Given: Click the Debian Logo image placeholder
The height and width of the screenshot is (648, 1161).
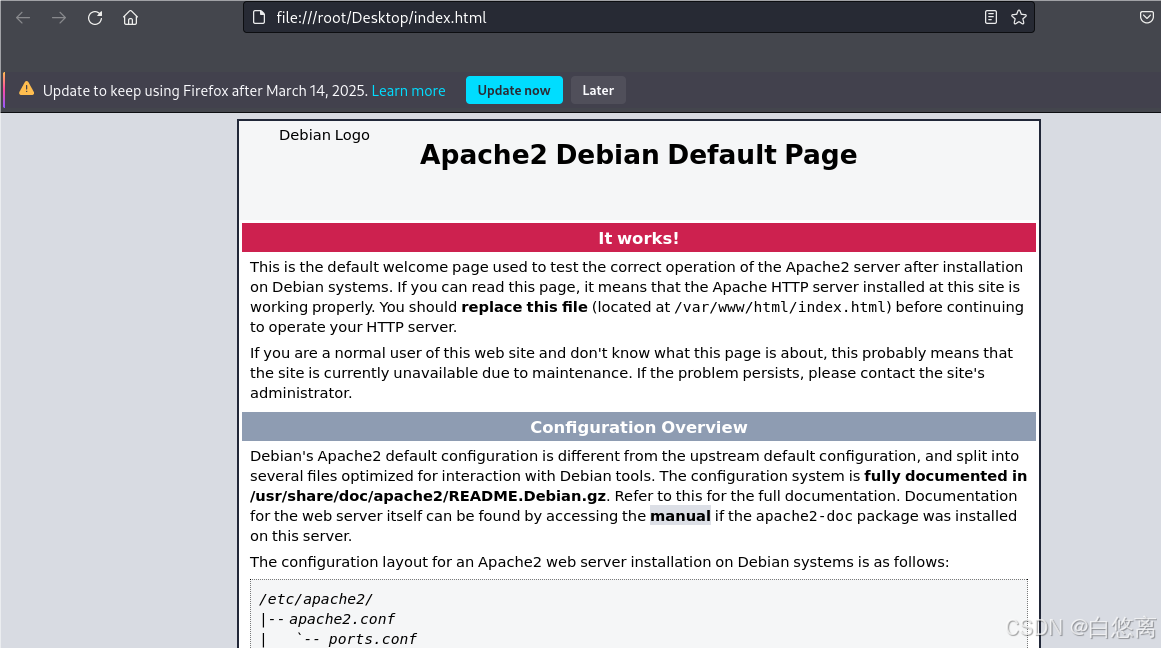Looking at the screenshot, I should pyautogui.click(x=324, y=135).
